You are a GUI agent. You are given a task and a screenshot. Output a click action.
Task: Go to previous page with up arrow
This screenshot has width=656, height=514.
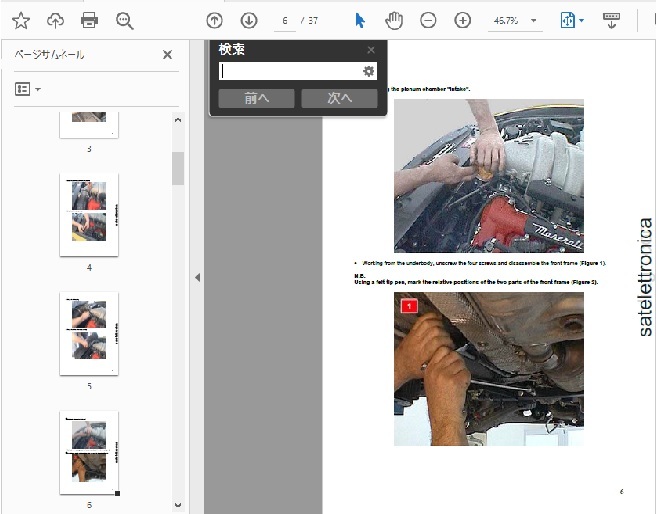point(215,20)
